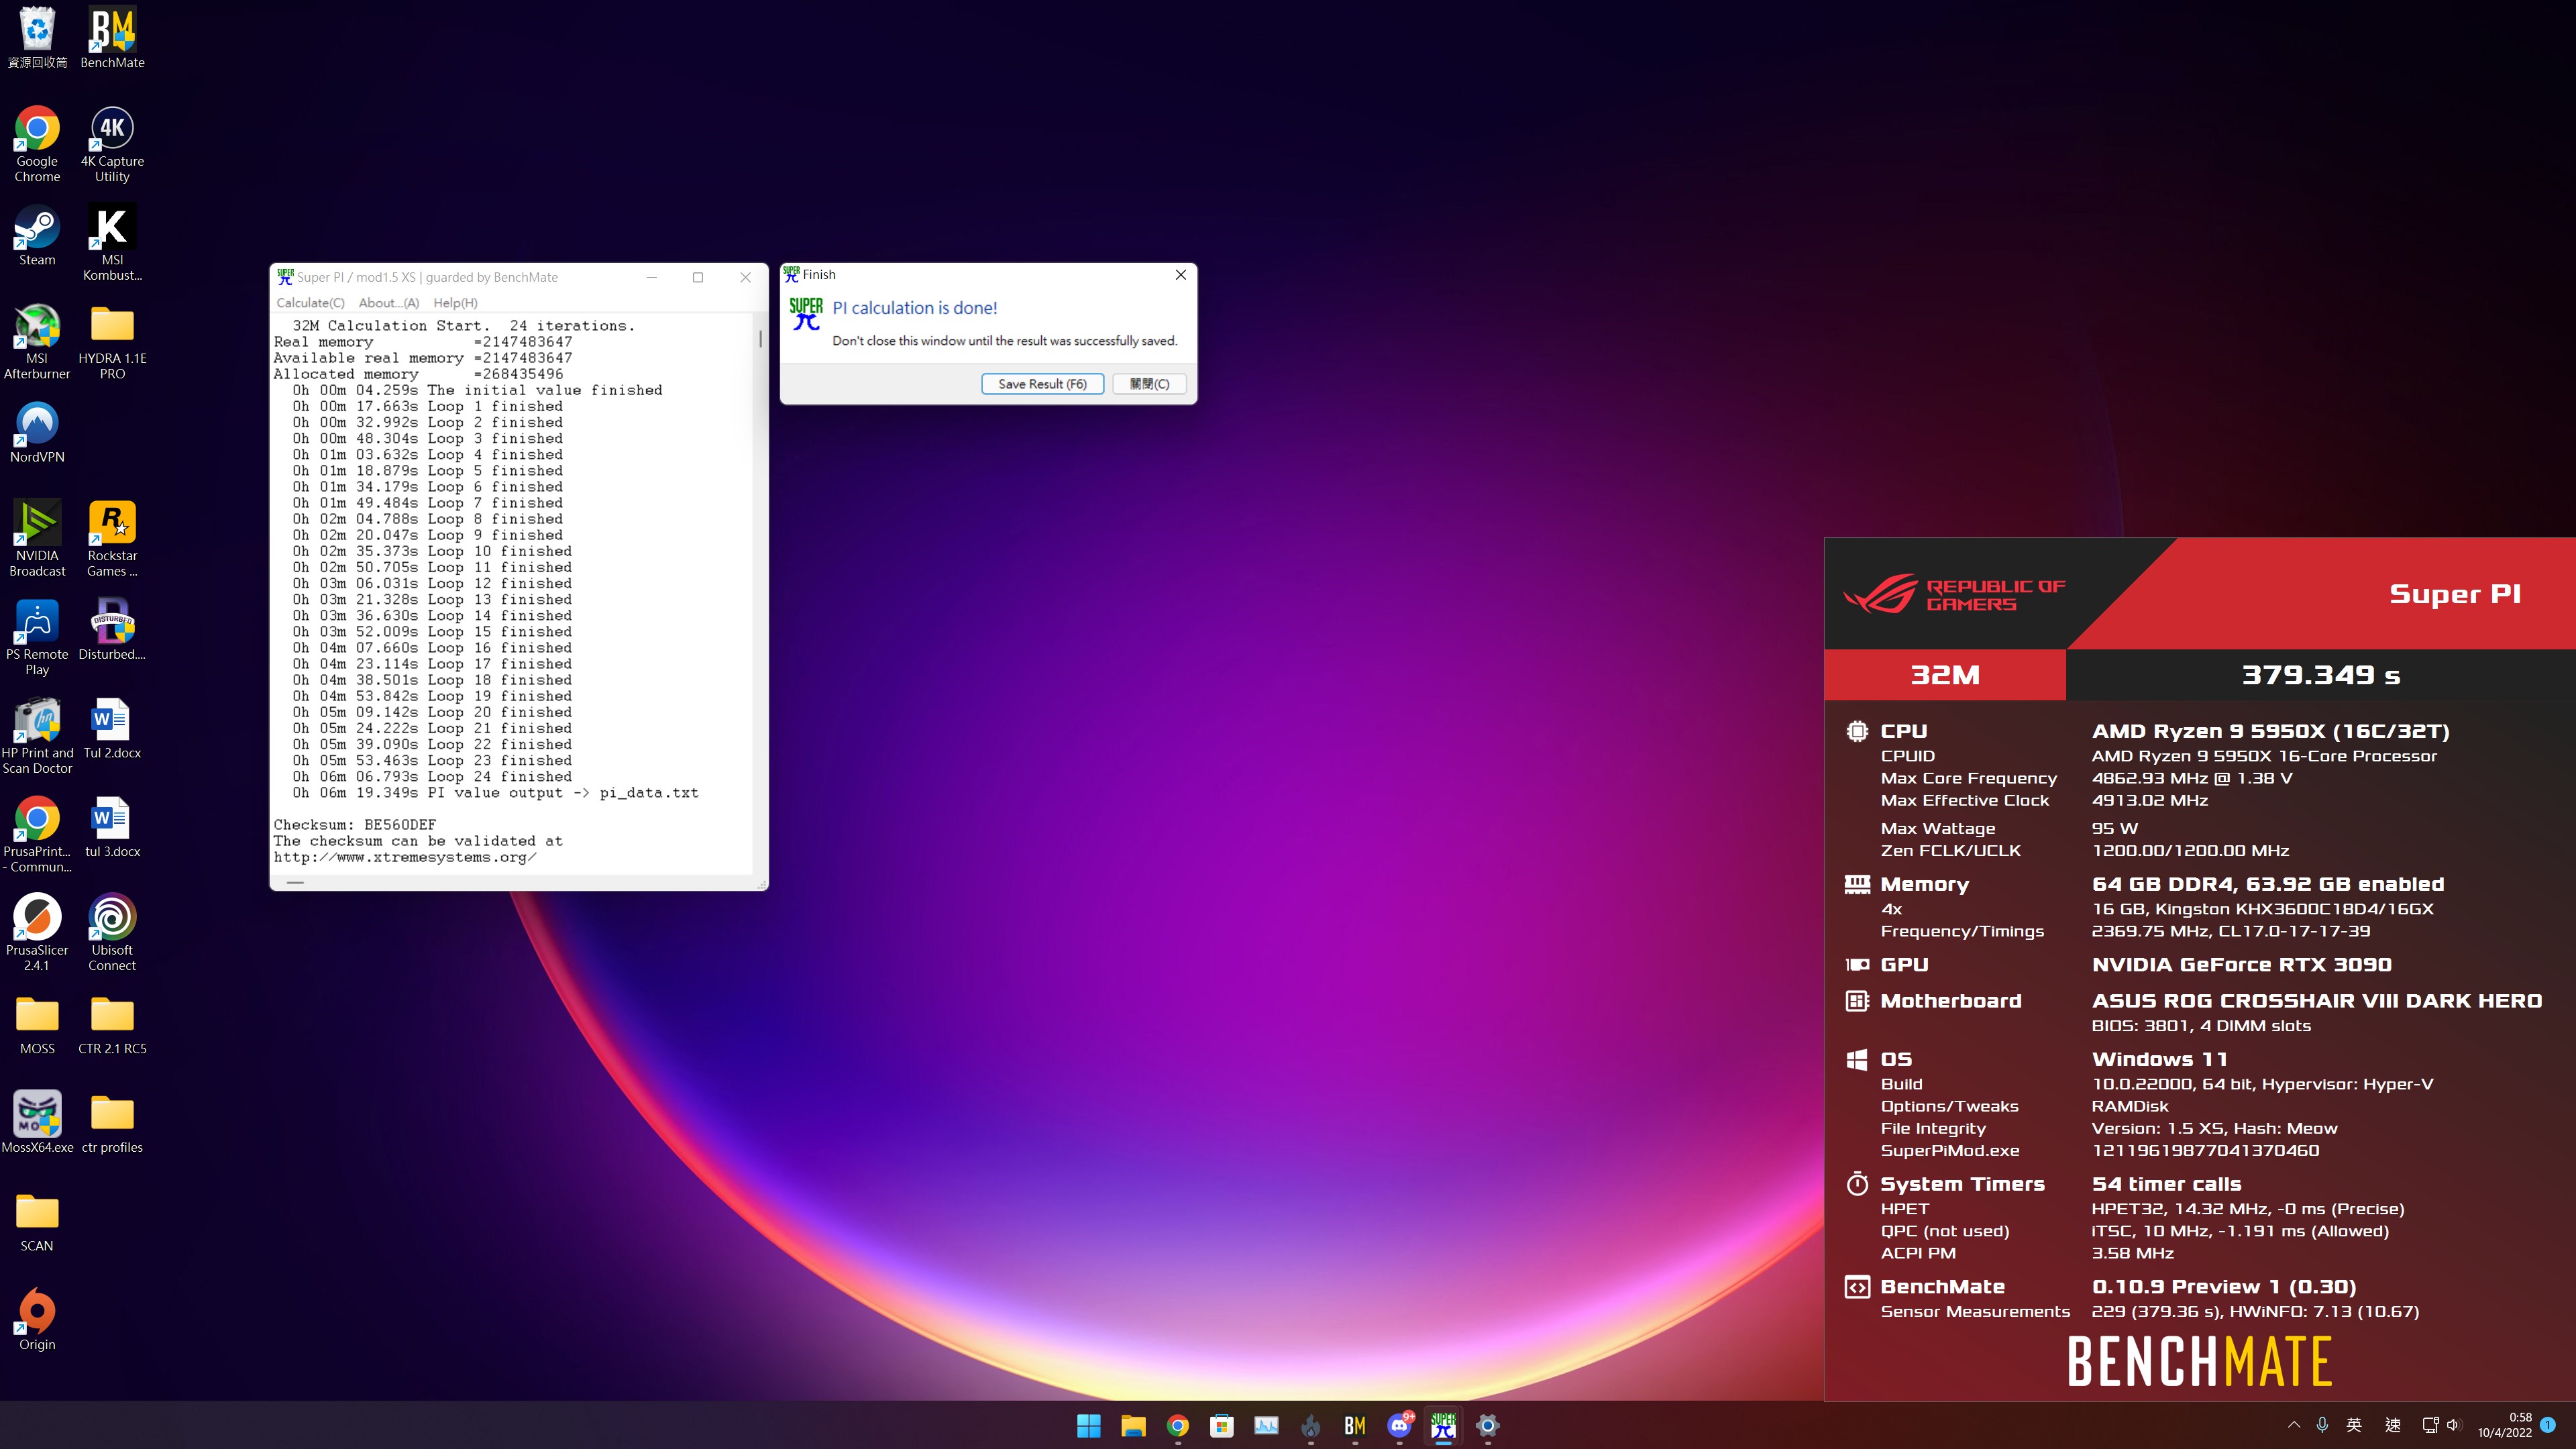
Task: Open the PrusaPrint Community Chrome shortcut
Action: [x=37, y=835]
